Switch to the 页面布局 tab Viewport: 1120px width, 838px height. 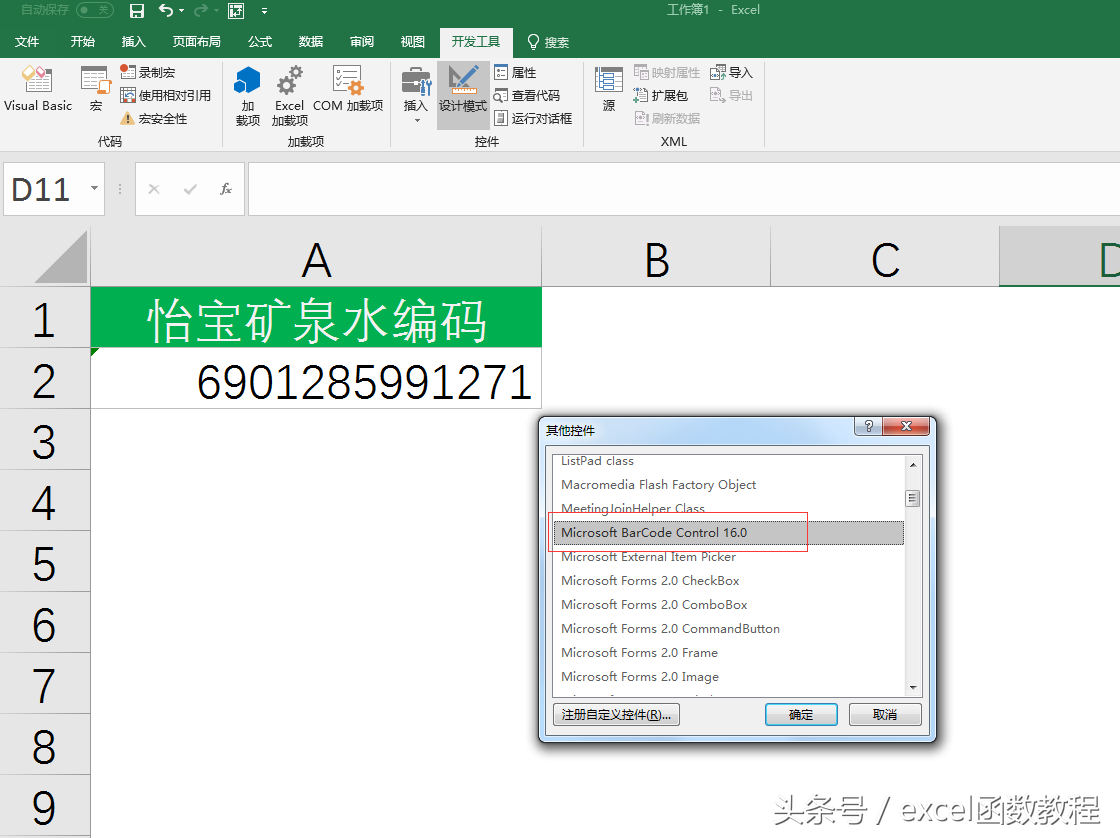click(196, 41)
